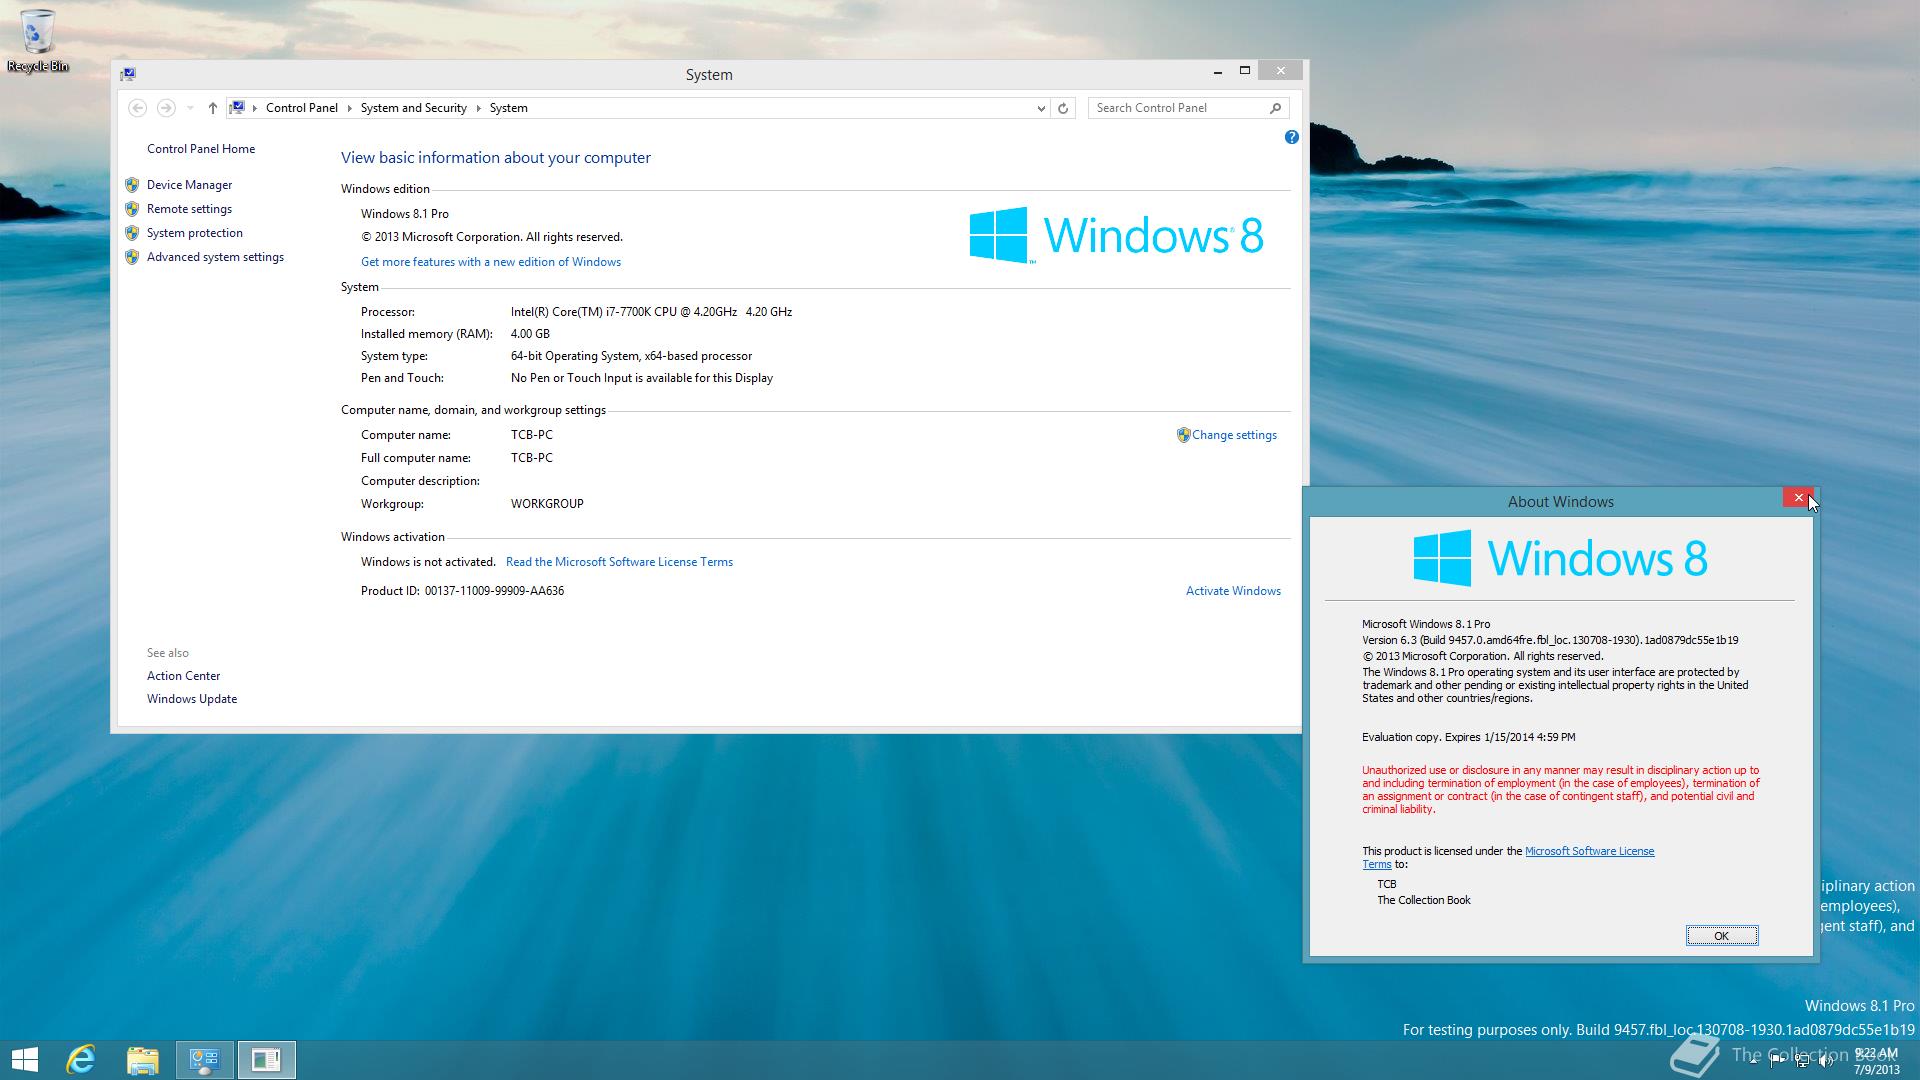Click the System and Security breadcrumb
Viewport: 1920px width, 1080px height.
click(413, 108)
